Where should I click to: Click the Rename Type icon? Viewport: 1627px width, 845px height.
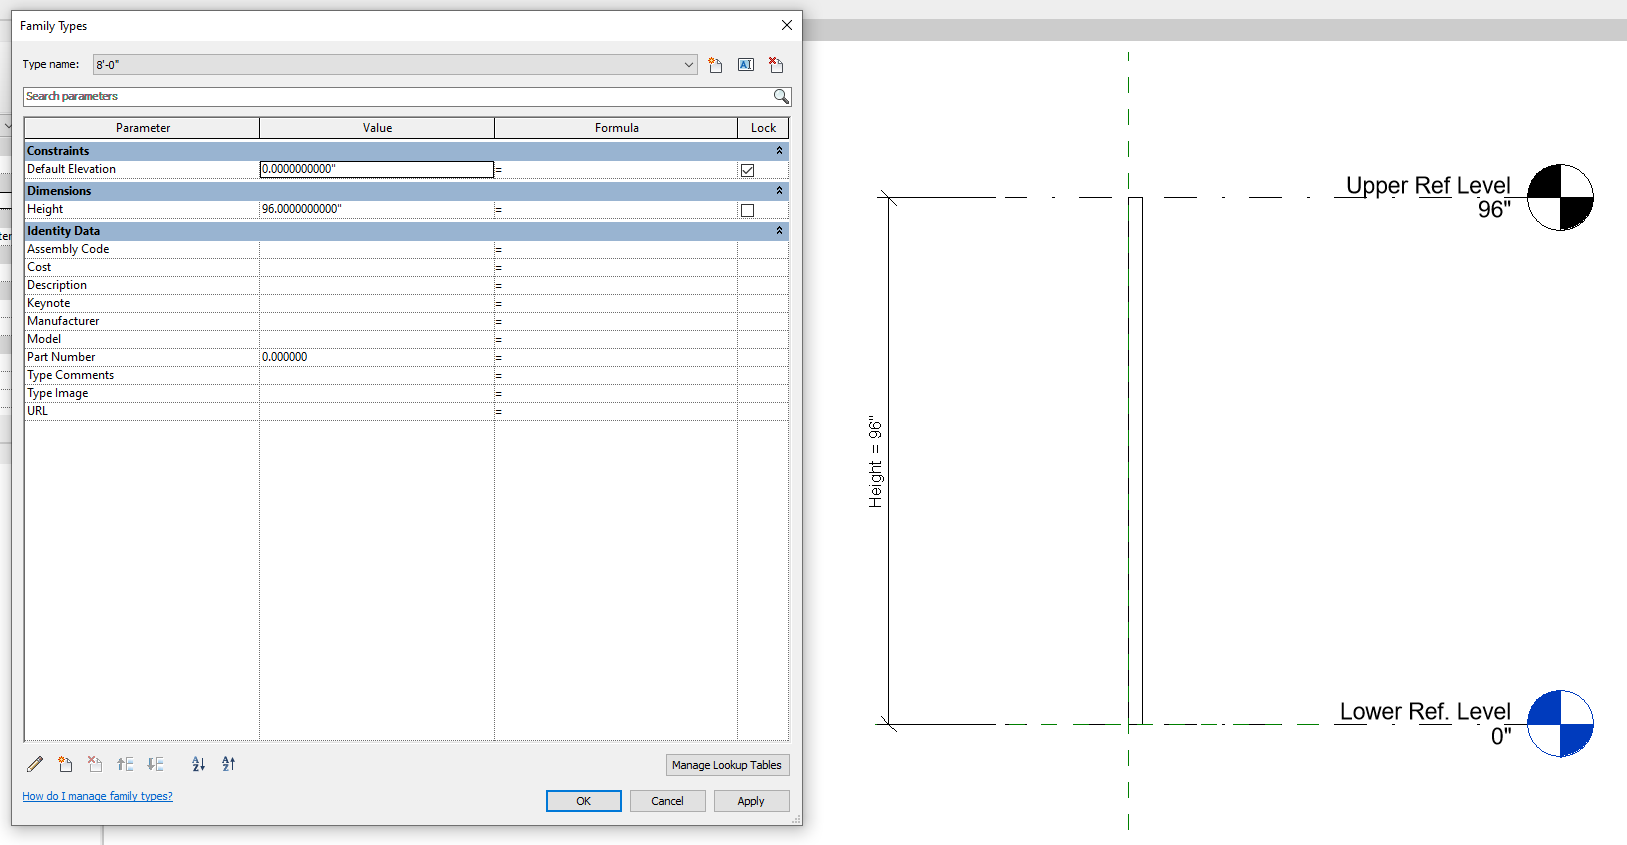(x=746, y=65)
